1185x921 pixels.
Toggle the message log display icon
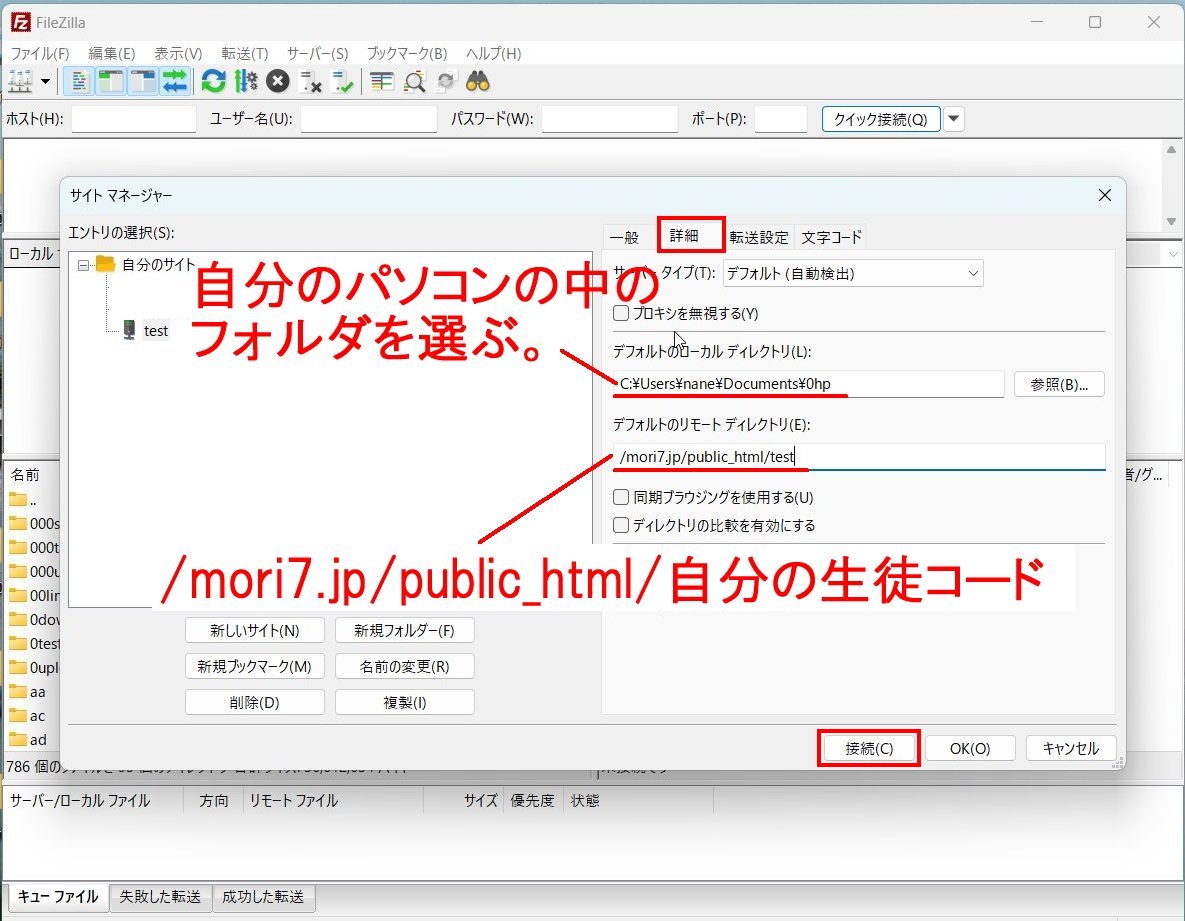click(x=79, y=82)
